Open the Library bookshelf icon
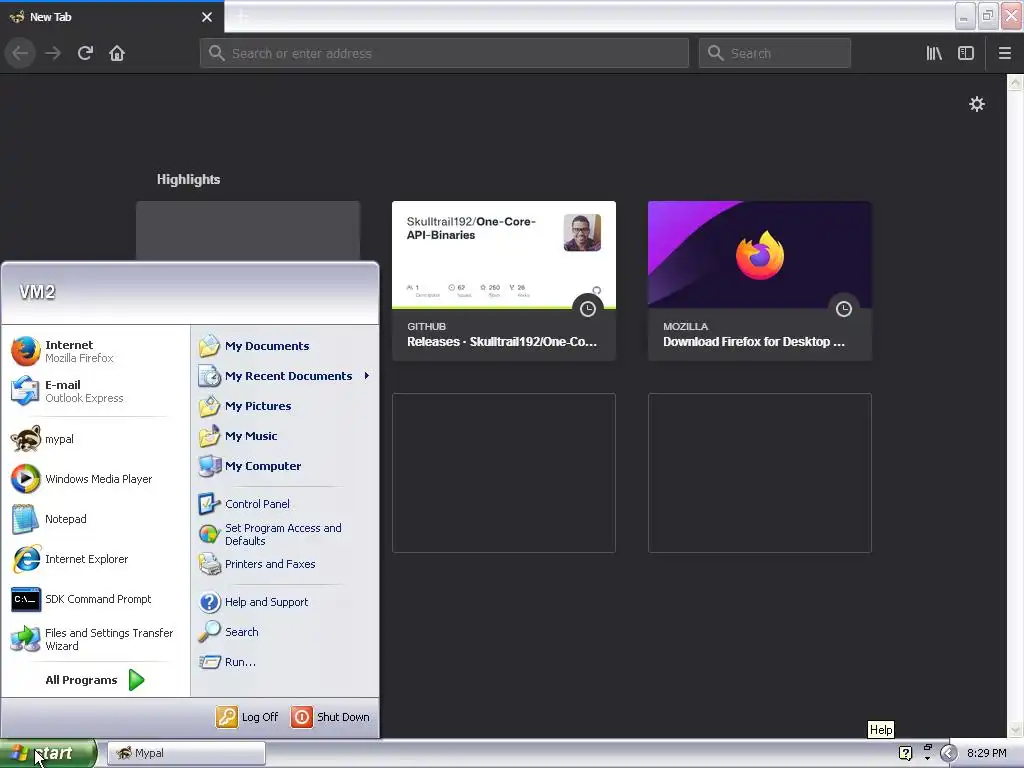Image resolution: width=1024 pixels, height=768 pixels. point(934,53)
